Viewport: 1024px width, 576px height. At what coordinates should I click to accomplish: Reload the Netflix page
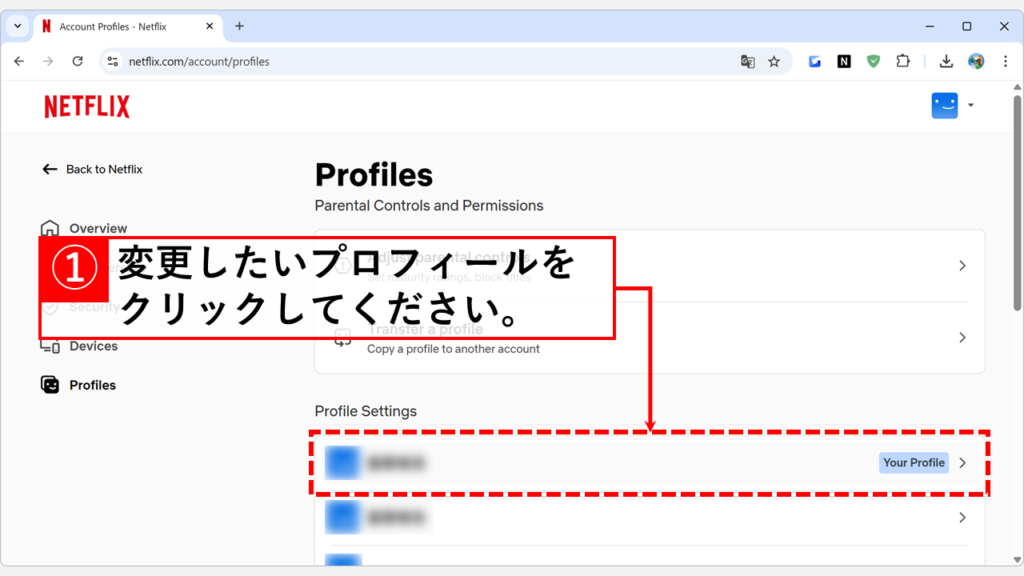78,61
